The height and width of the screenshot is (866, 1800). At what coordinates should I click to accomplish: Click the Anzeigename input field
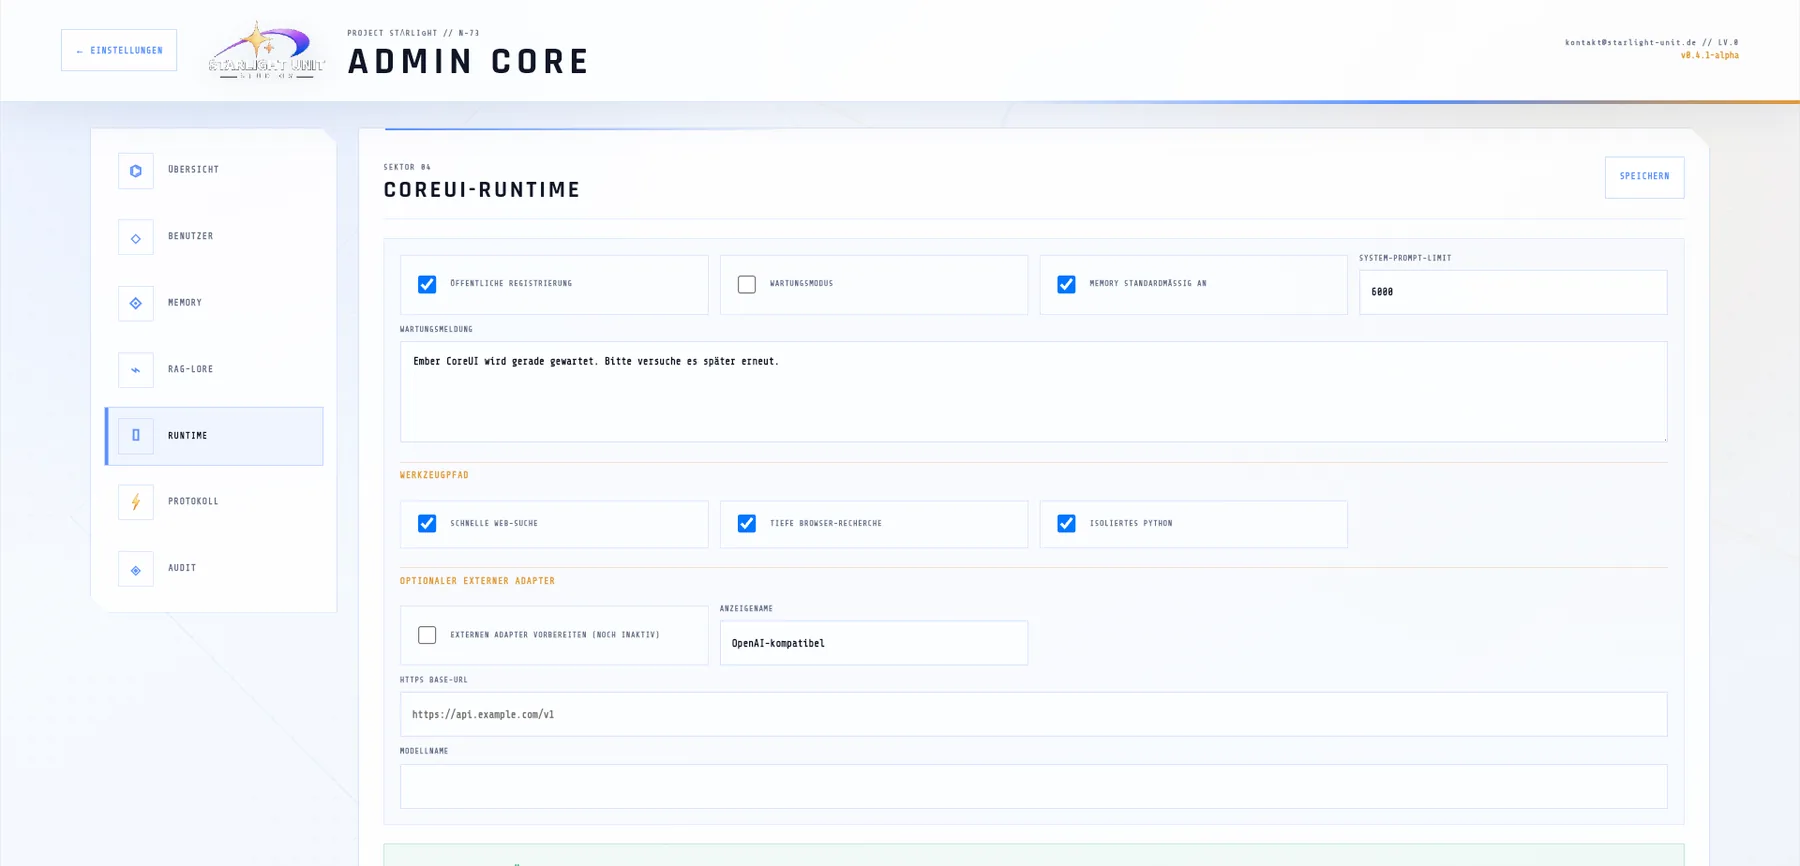(x=874, y=643)
